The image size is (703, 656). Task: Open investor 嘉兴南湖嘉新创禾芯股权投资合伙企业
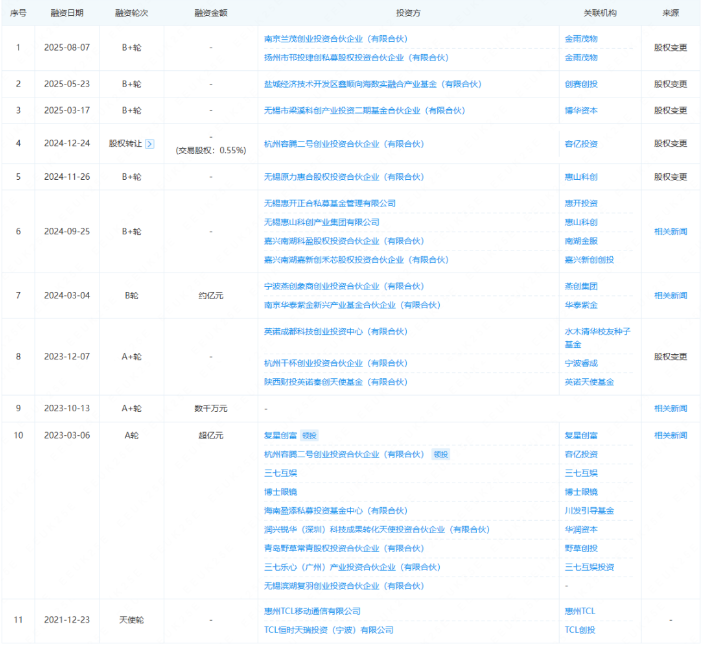(x=356, y=260)
